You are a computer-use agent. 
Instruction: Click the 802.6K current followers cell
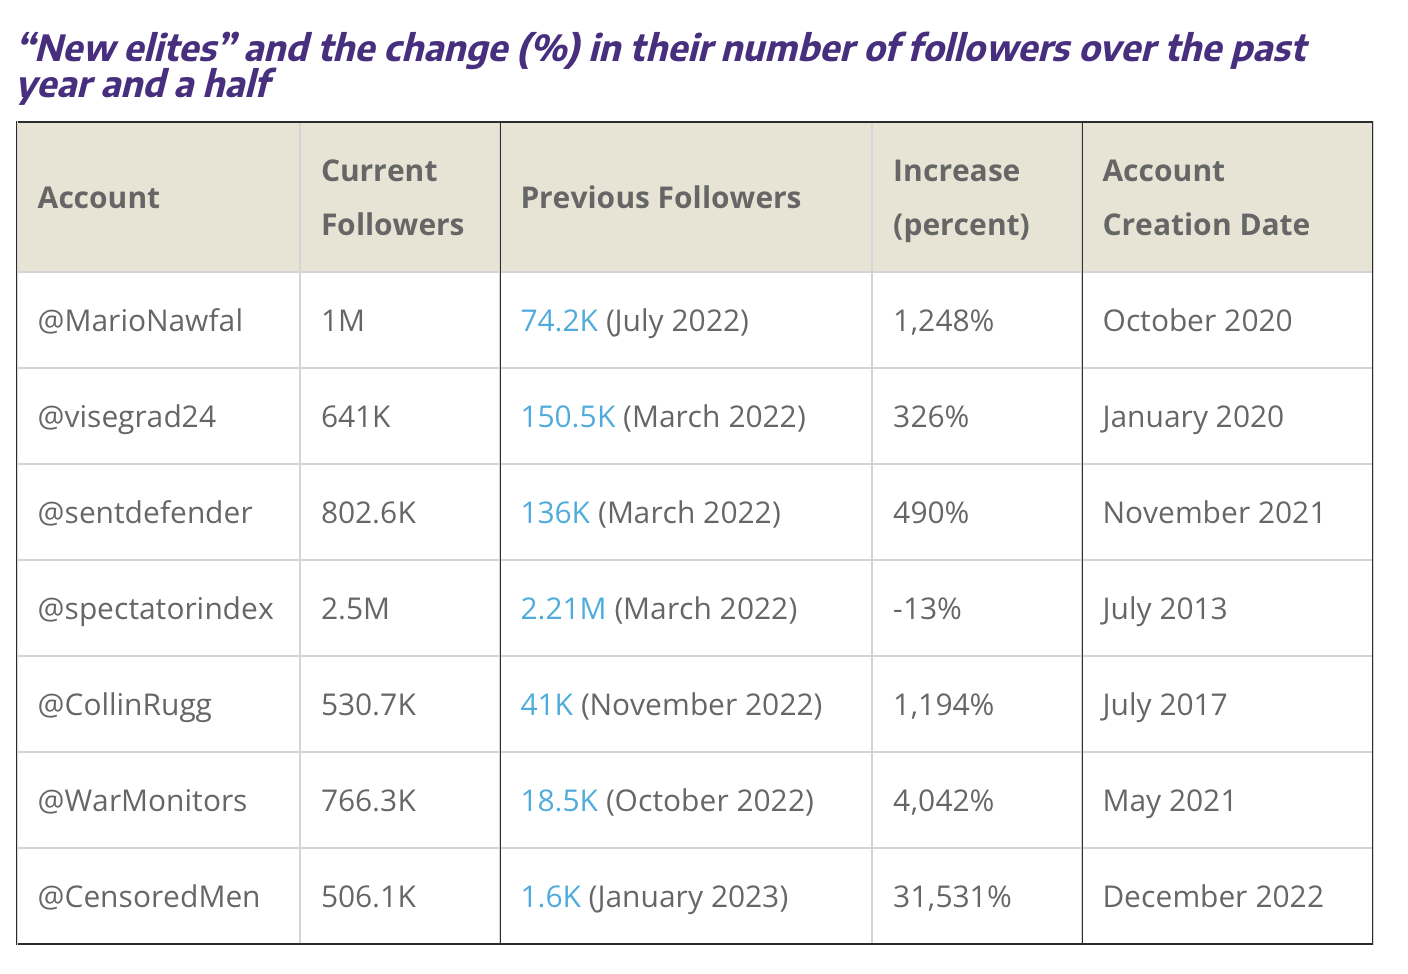[368, 513]
